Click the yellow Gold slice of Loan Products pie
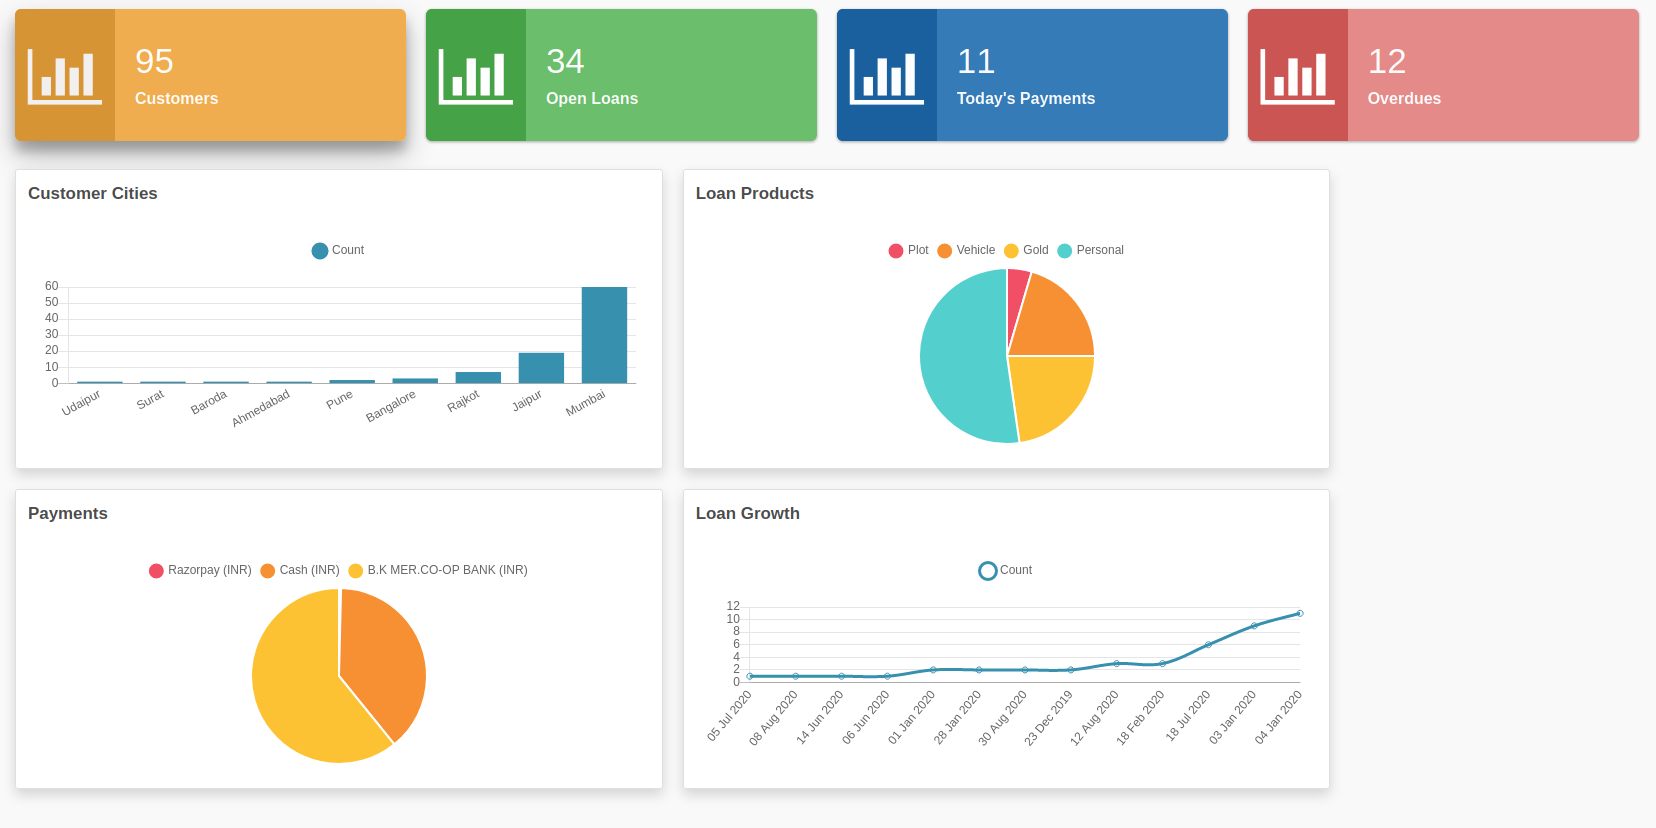The width and height of the screenshot is (1656, 828). point(1048,395)
